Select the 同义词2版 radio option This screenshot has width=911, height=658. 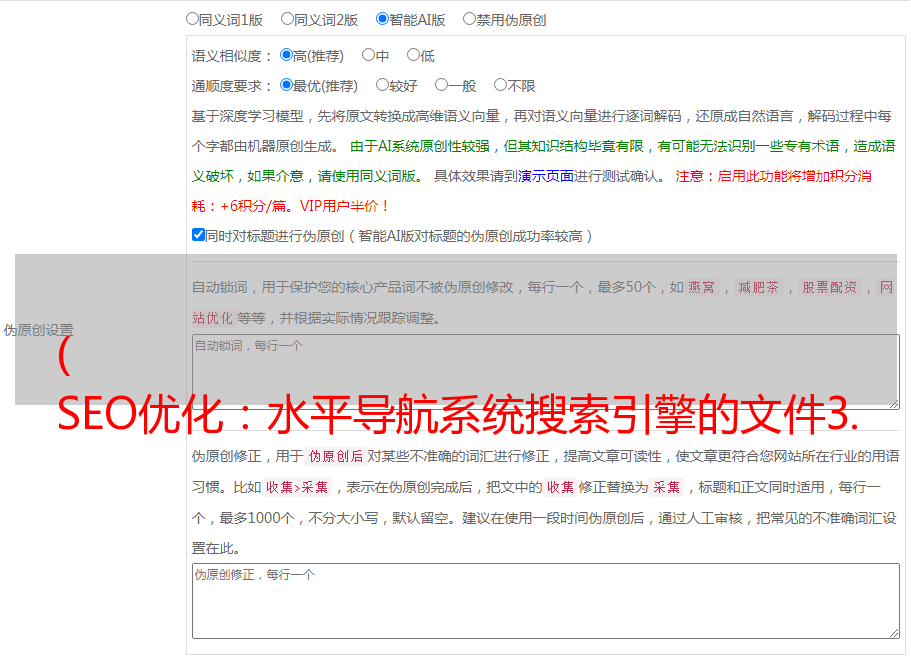coord(287,19)
